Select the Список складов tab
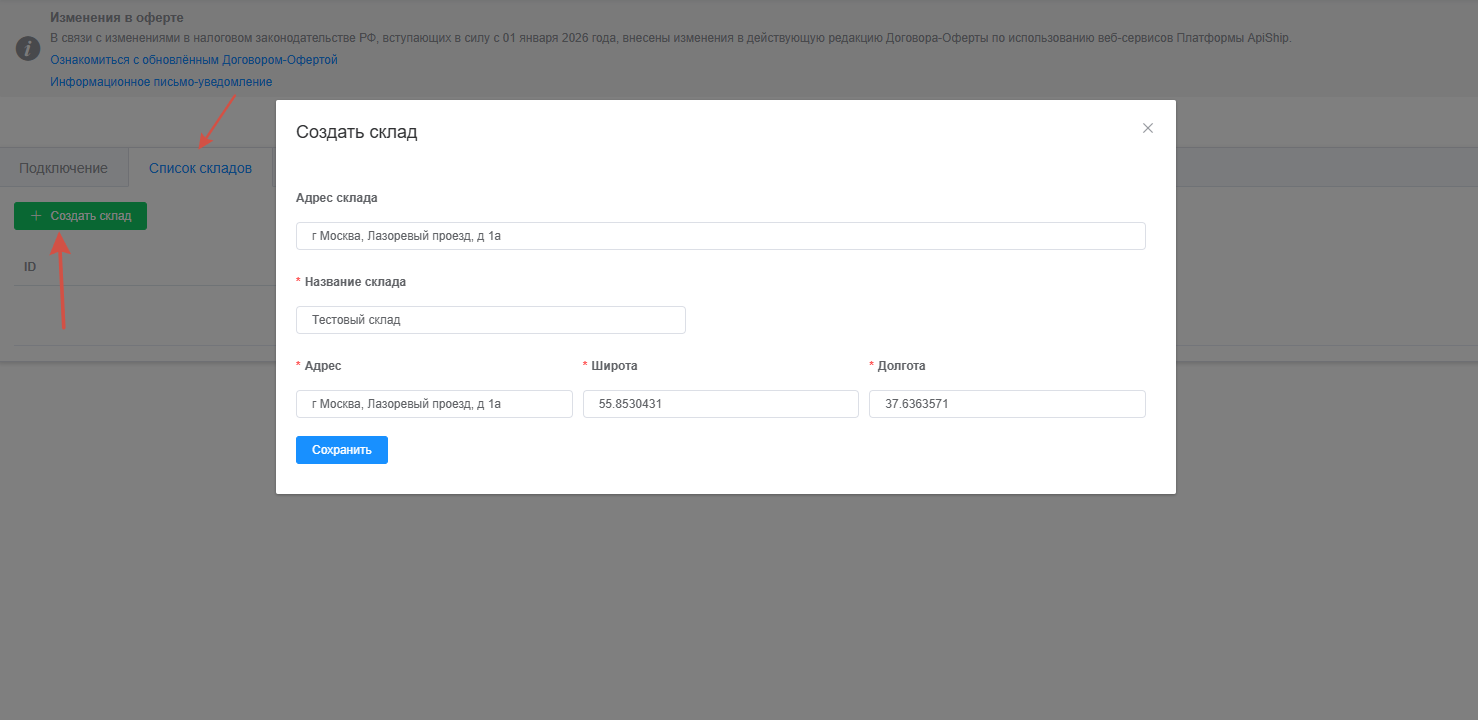1478x720 pixels. pos(200,168)
